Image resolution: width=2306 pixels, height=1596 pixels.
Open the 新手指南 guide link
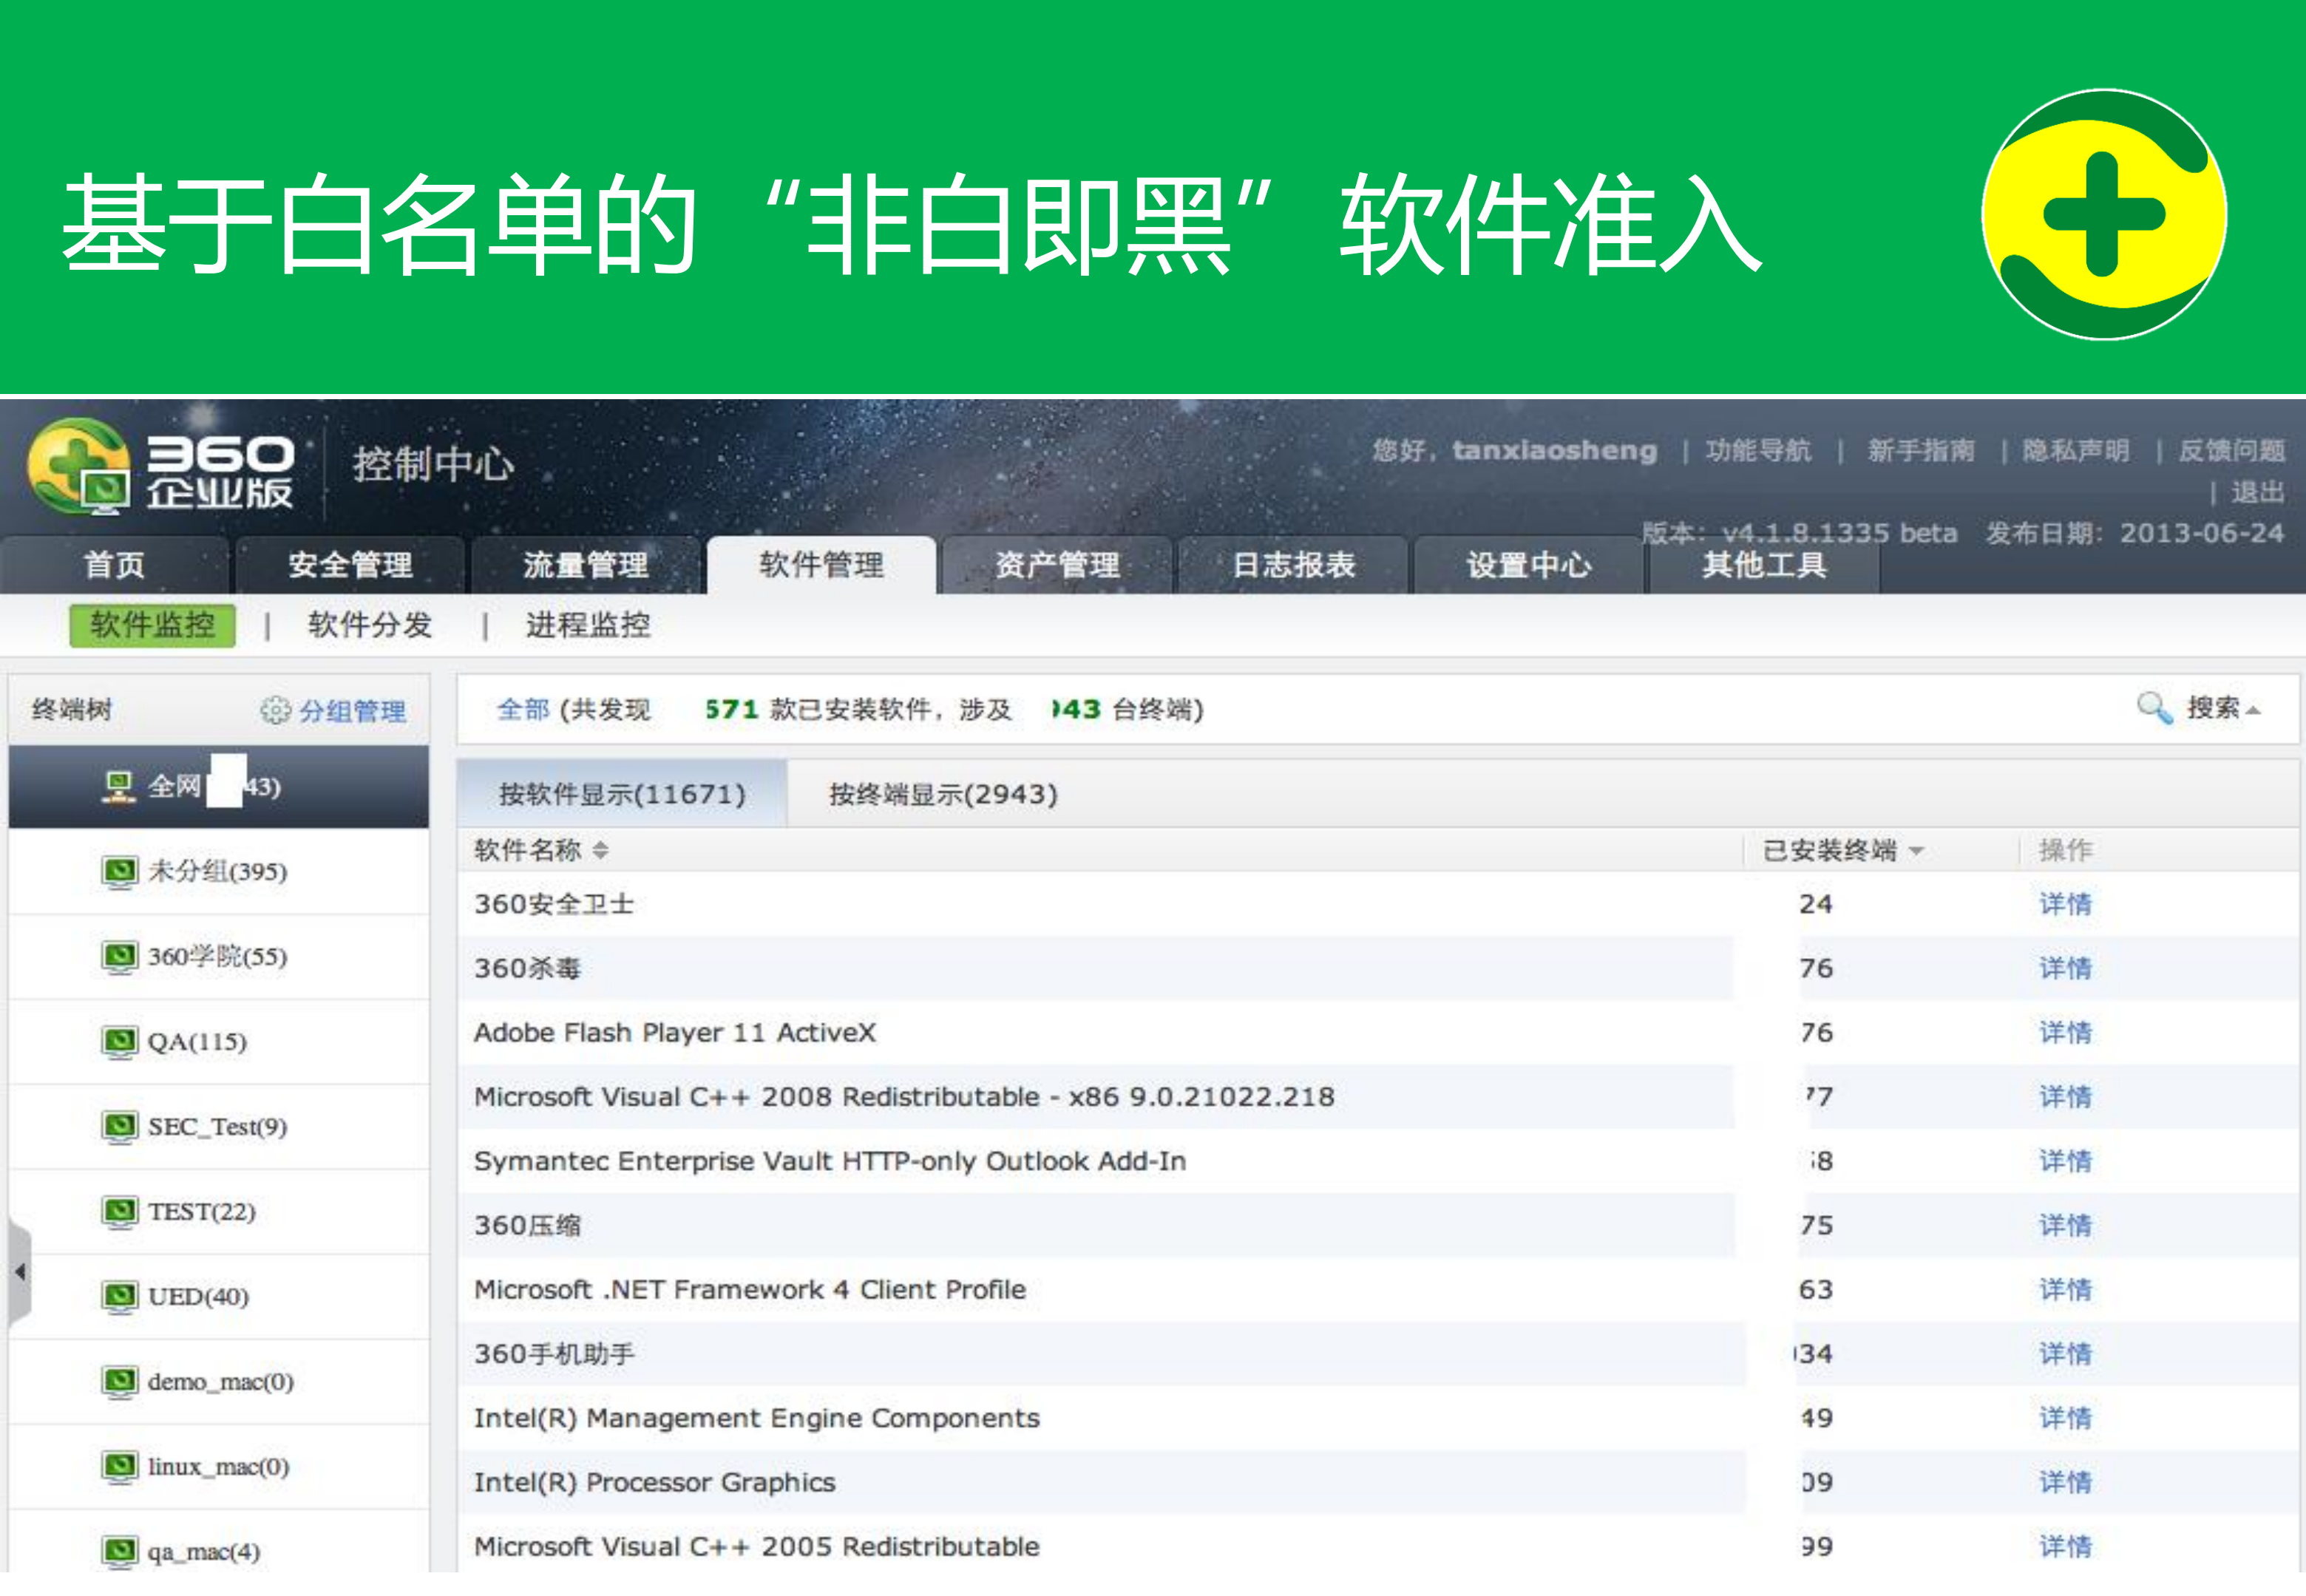pyautogui.click(x=1919, y=450)
